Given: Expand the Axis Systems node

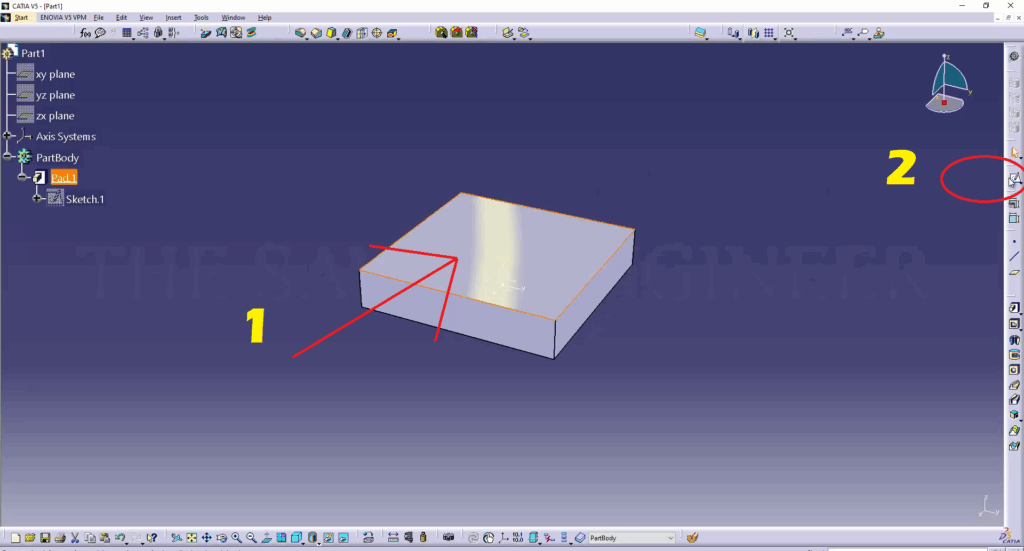Looking at the screenshot, I should 8,136.
